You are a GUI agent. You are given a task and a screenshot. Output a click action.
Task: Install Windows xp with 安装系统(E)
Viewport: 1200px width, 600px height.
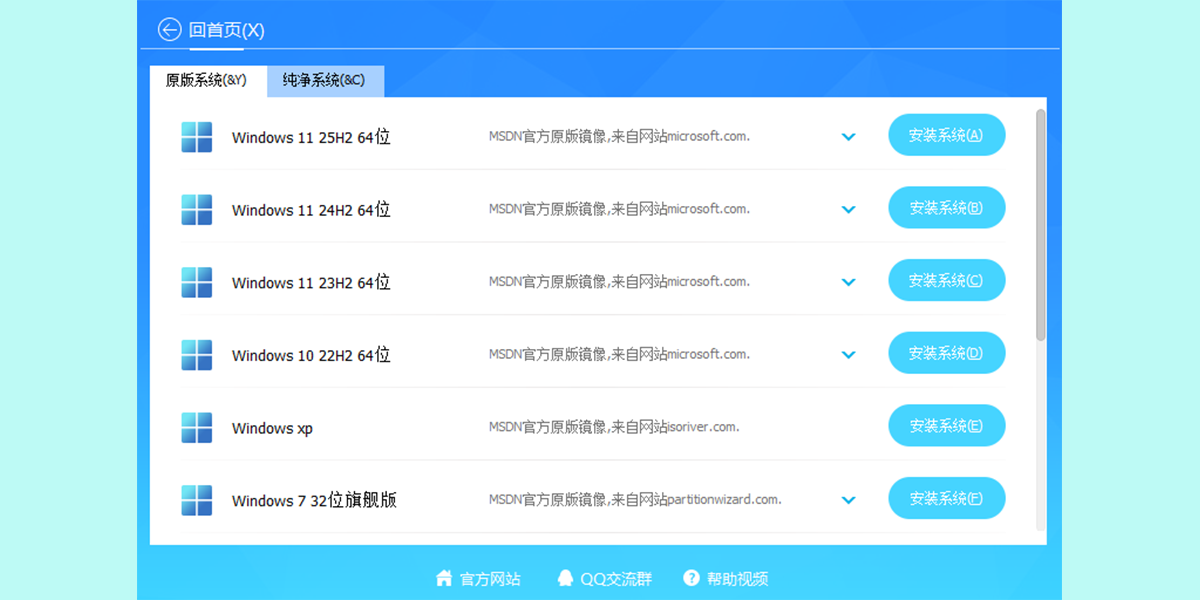coord(946,426)
